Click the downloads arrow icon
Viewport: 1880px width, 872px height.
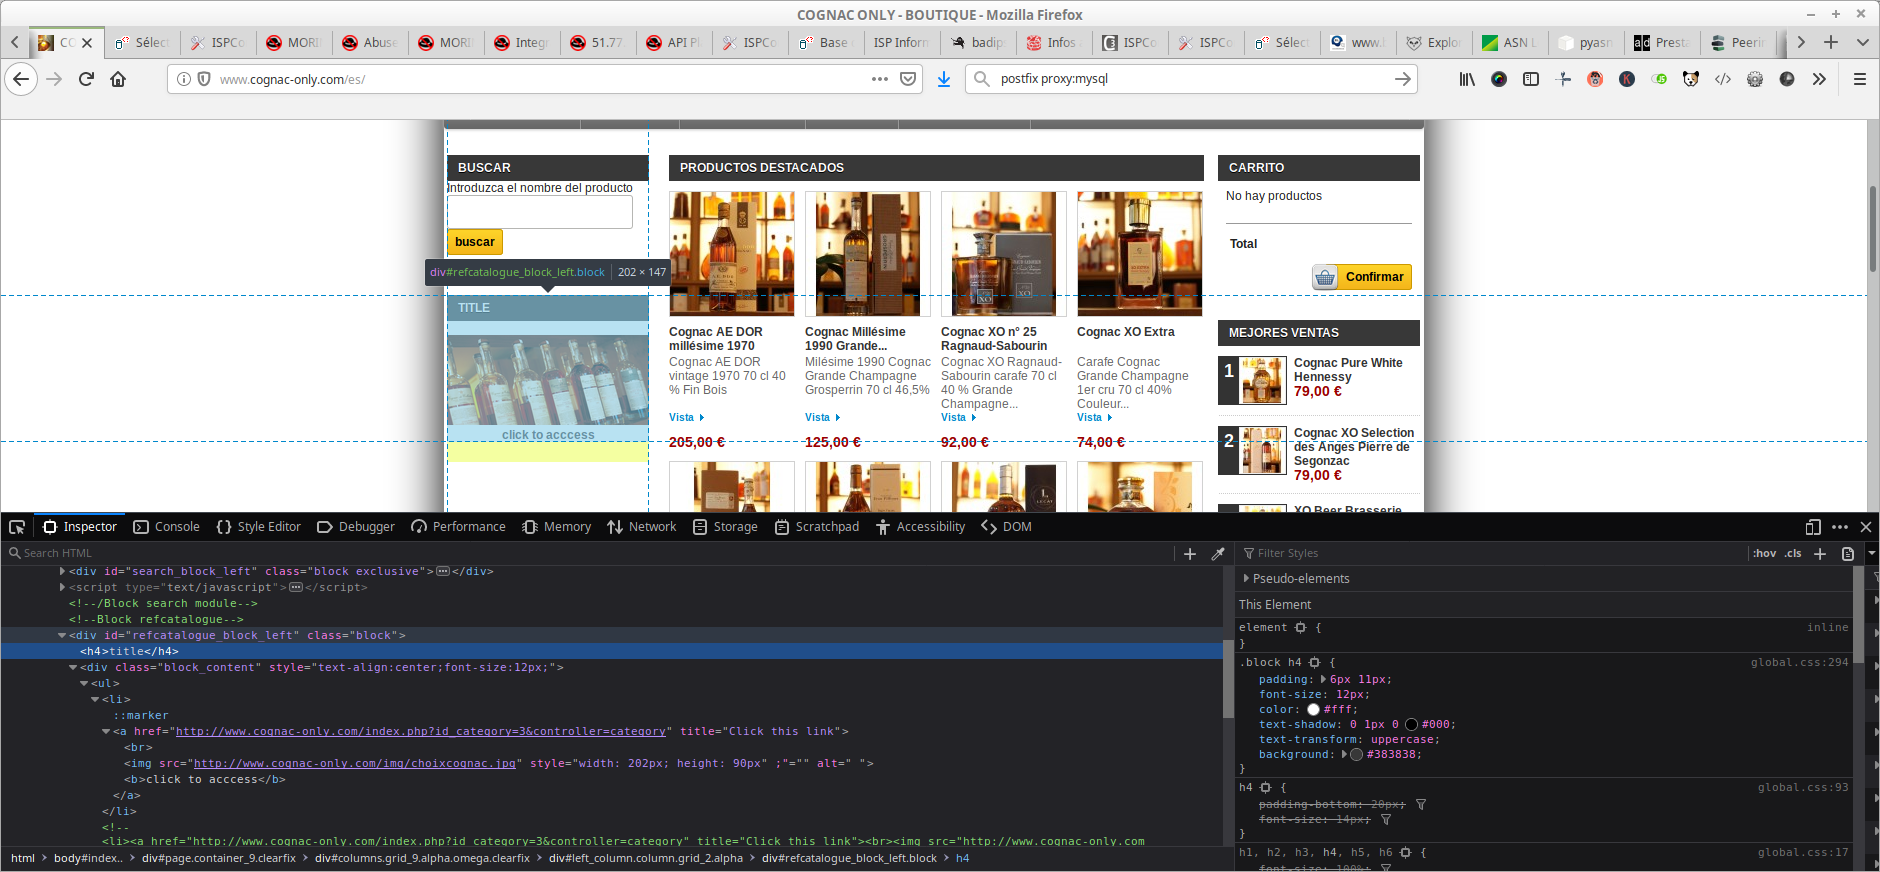coord(943,79)
